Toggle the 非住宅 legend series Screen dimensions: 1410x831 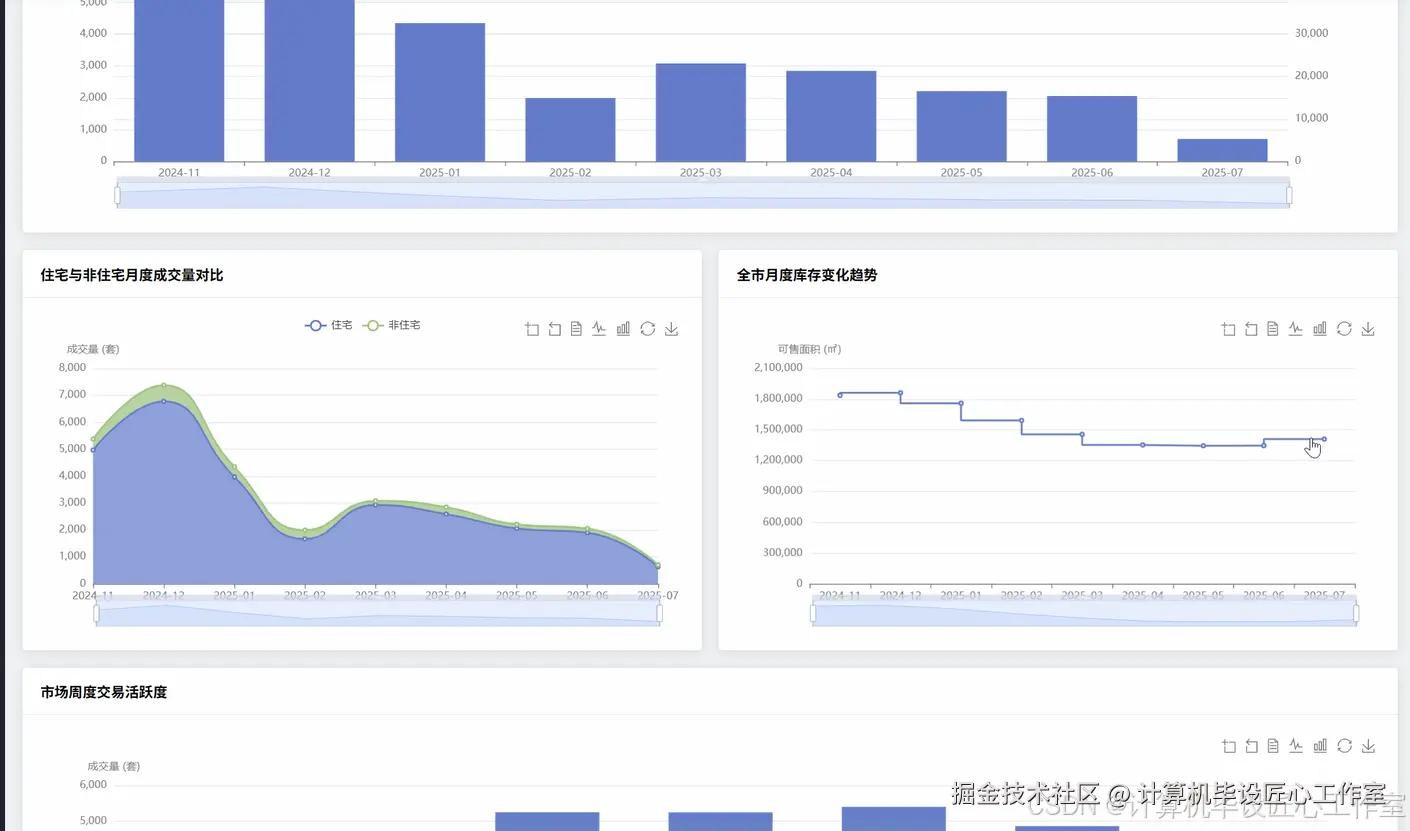(x=391, y=326)
